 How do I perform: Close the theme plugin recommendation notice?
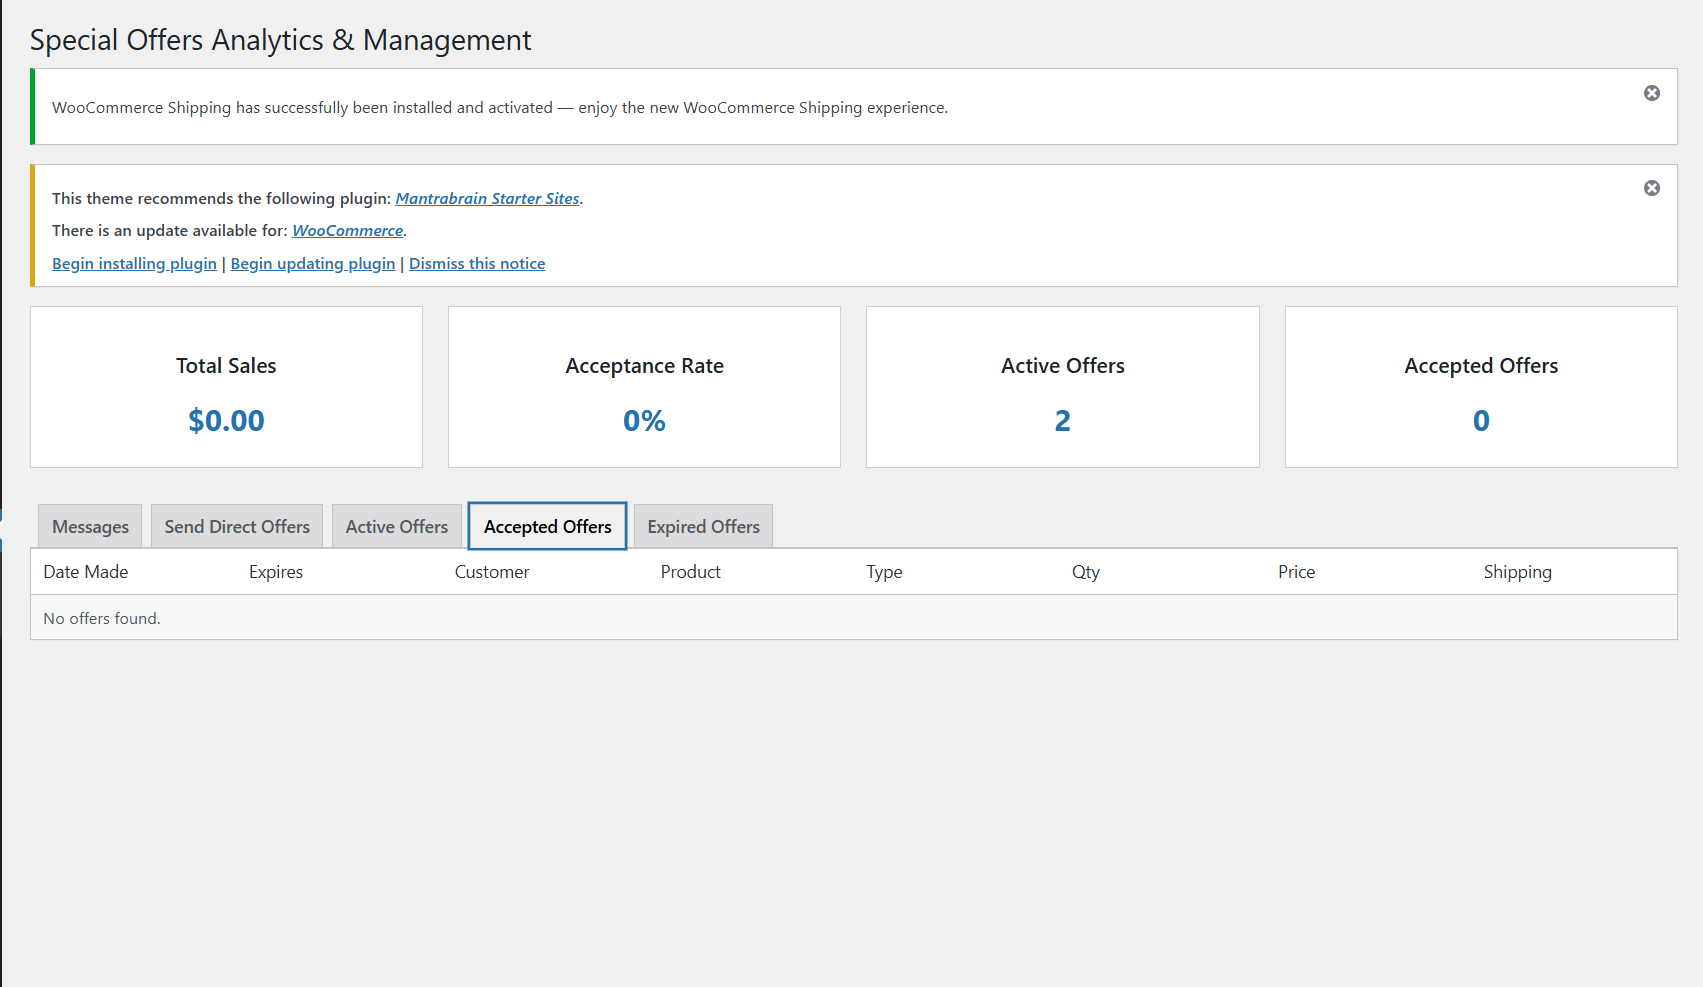pyautogui.click(x=1651, y=188)
